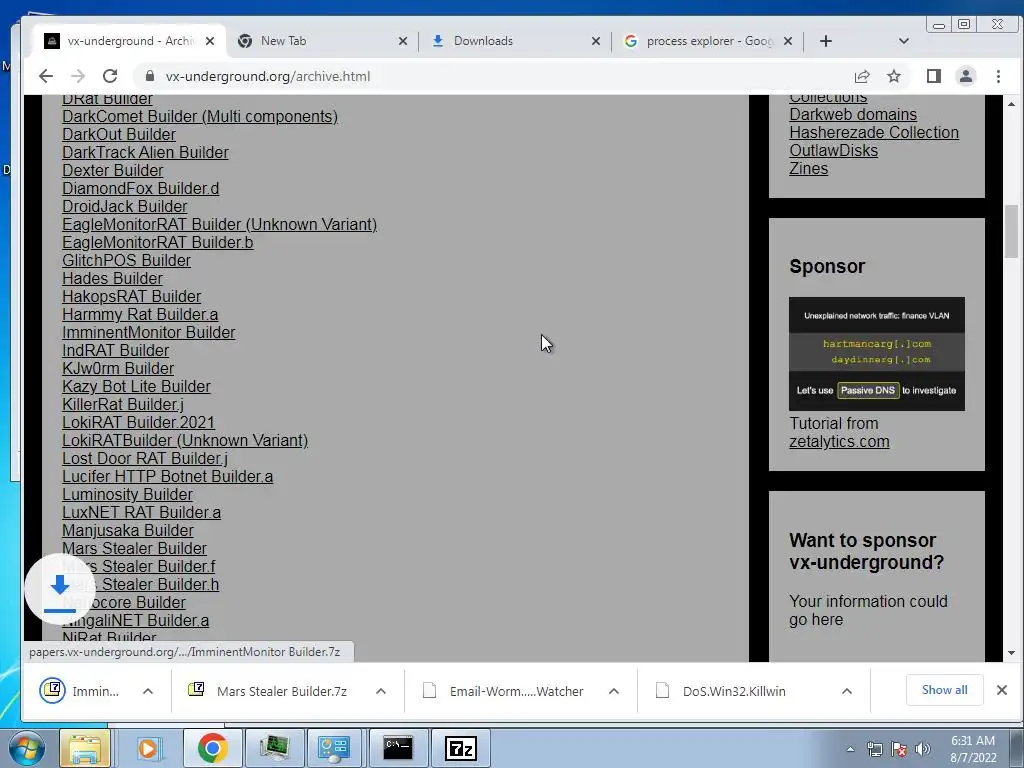
Task: Open the OutlawDisks sidebar link
Action: click(833, 151)
